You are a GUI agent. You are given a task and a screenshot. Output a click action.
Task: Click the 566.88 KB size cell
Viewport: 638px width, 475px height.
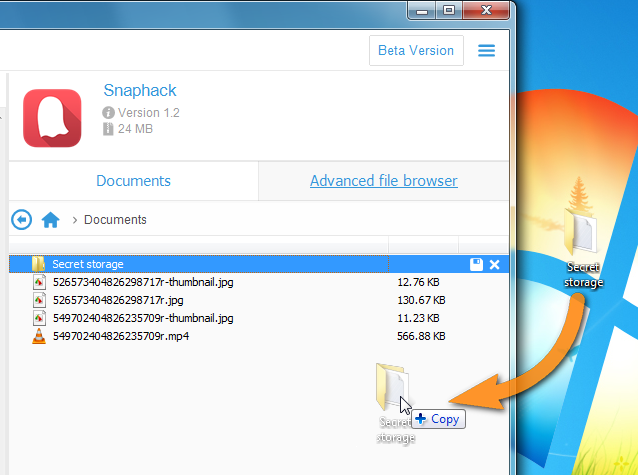[x=421, y=336]
